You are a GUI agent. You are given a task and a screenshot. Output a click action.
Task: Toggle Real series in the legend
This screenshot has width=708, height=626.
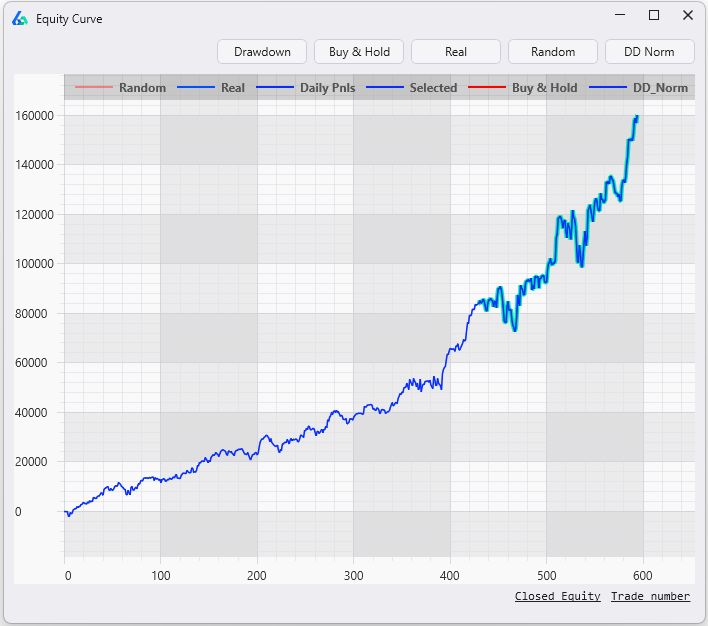pyautogui.click(x=232, y=88)
